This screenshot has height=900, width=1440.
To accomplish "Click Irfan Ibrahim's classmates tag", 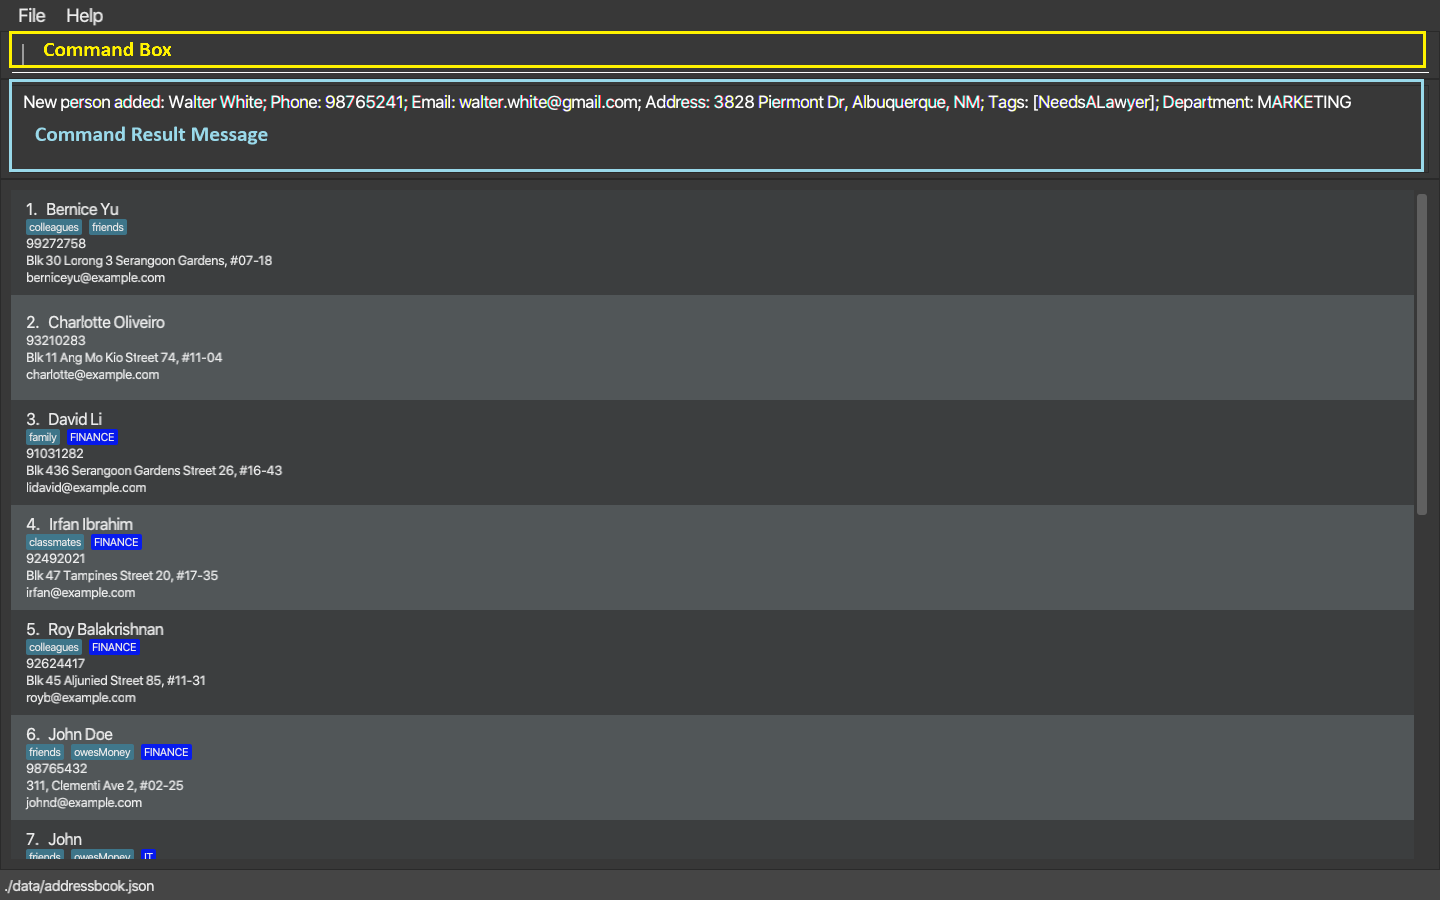I will coord(55,542).
